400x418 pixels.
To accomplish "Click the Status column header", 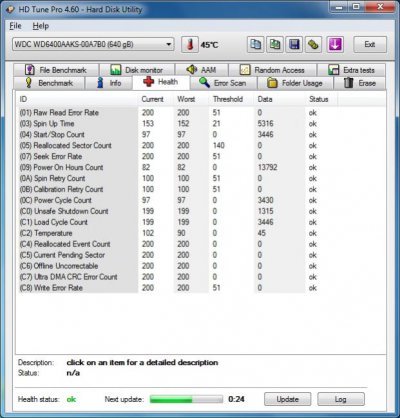I will click(x=321, y=99).
